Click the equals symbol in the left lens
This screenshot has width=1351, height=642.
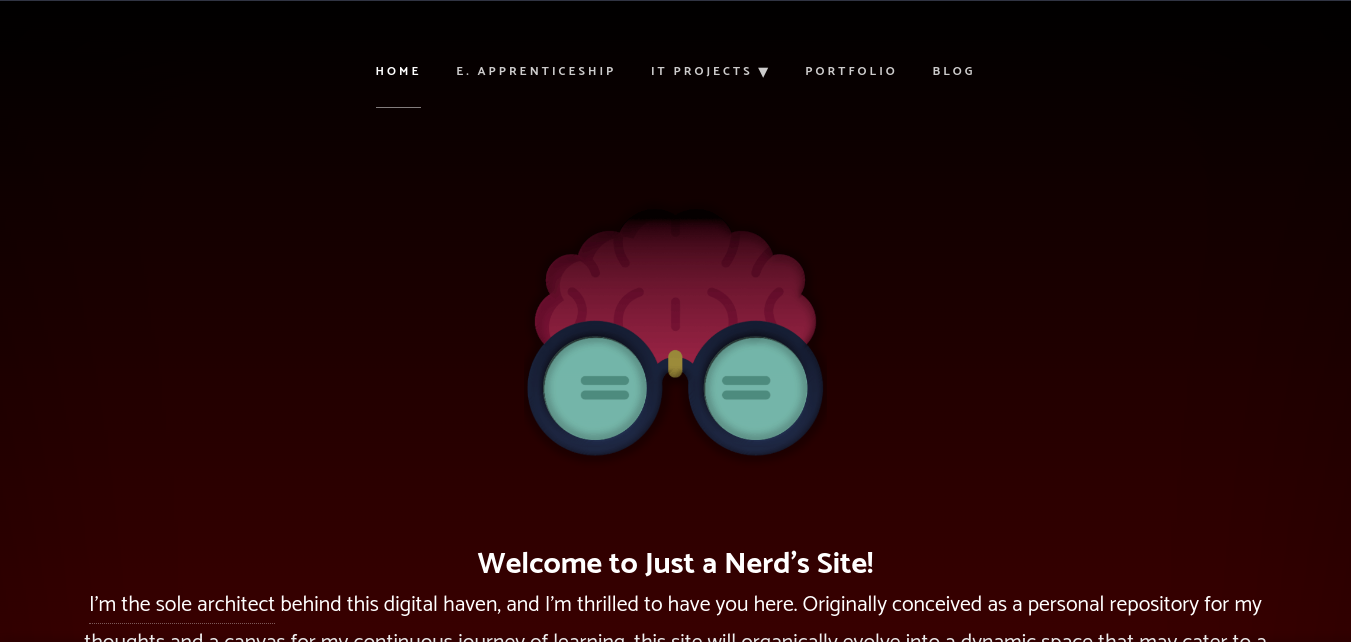(605, 388)
